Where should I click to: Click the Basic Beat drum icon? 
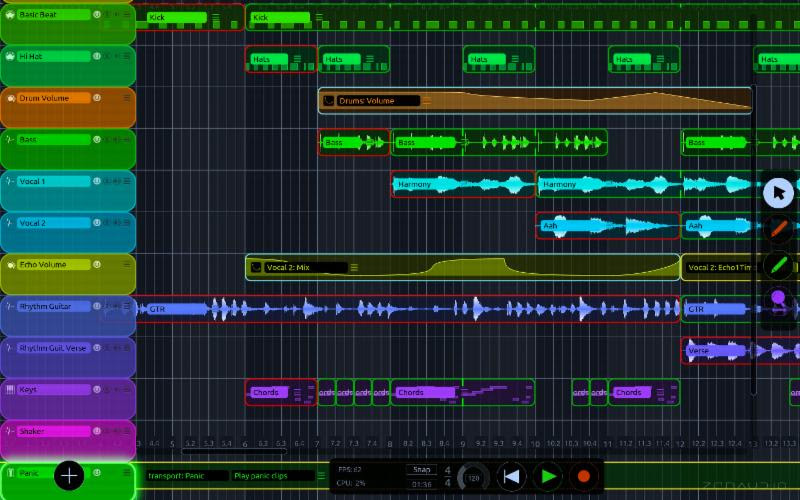10,14
